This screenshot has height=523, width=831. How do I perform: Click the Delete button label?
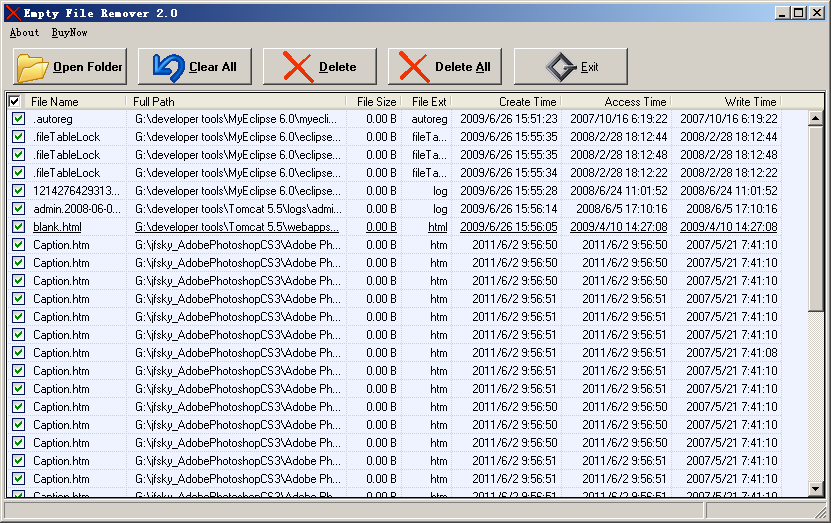(x=338, y=67)
